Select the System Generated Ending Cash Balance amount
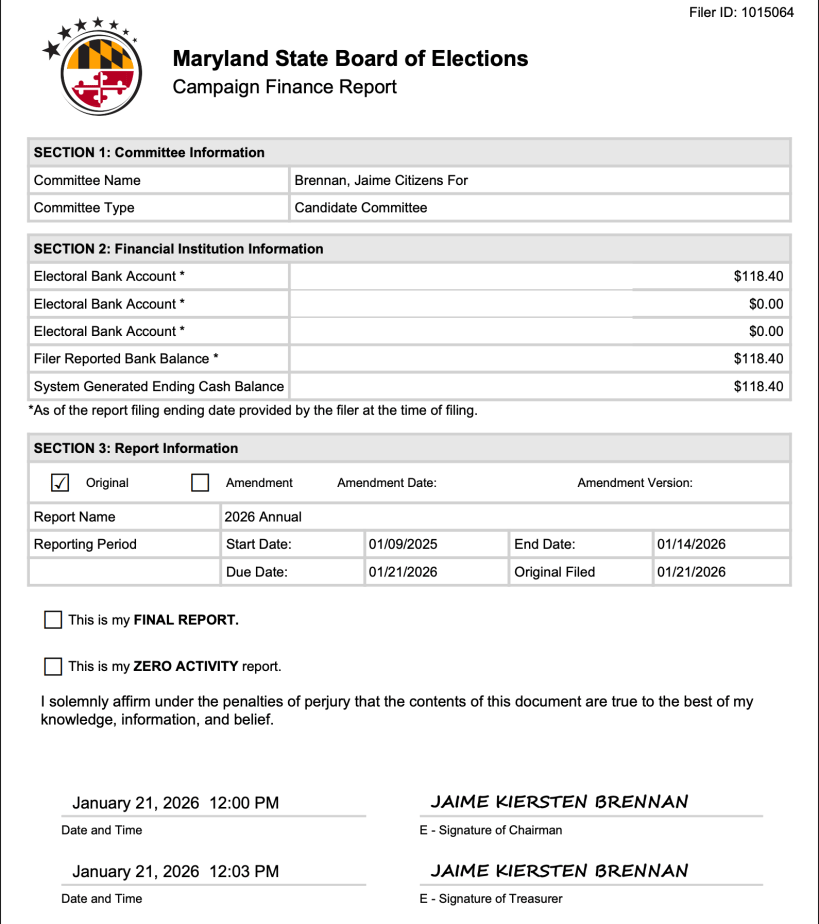This screenshot has width=819, height=924. [x=758, y=386]
